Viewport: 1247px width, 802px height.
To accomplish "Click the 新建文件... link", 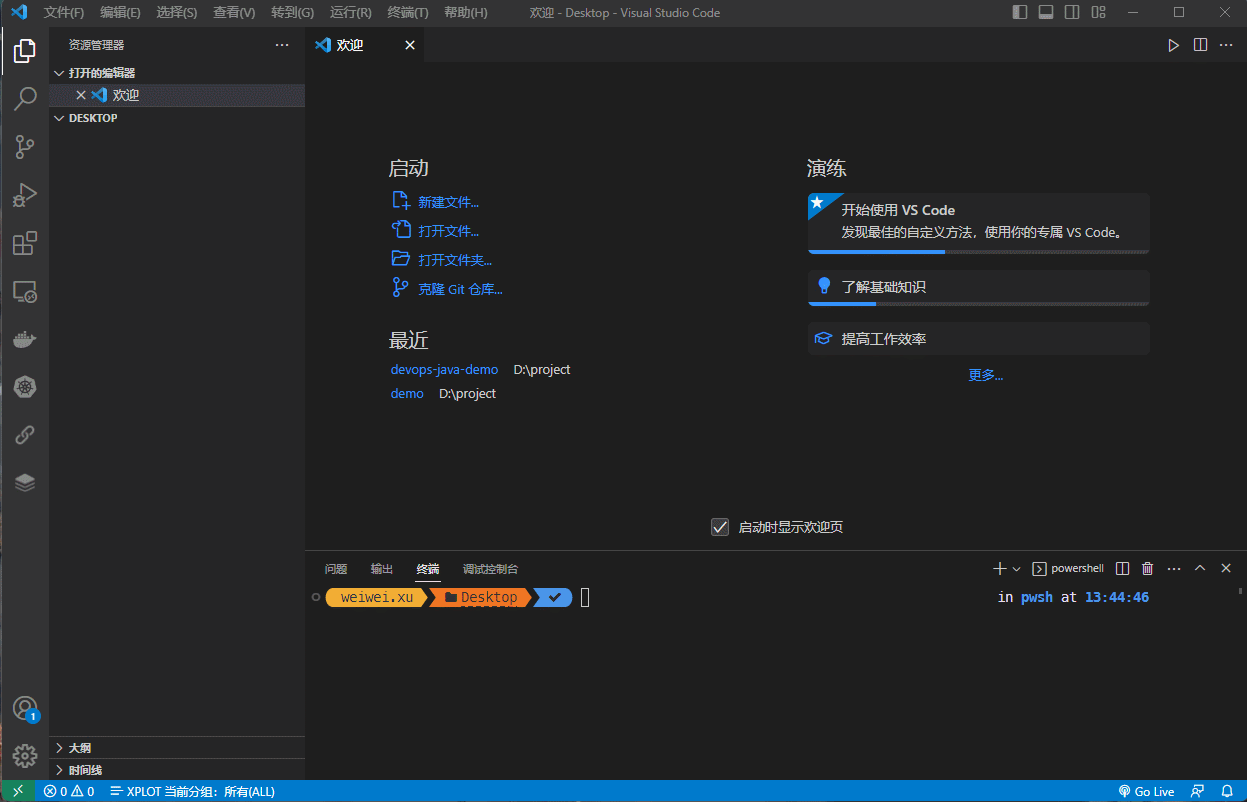I will point(449,202).
